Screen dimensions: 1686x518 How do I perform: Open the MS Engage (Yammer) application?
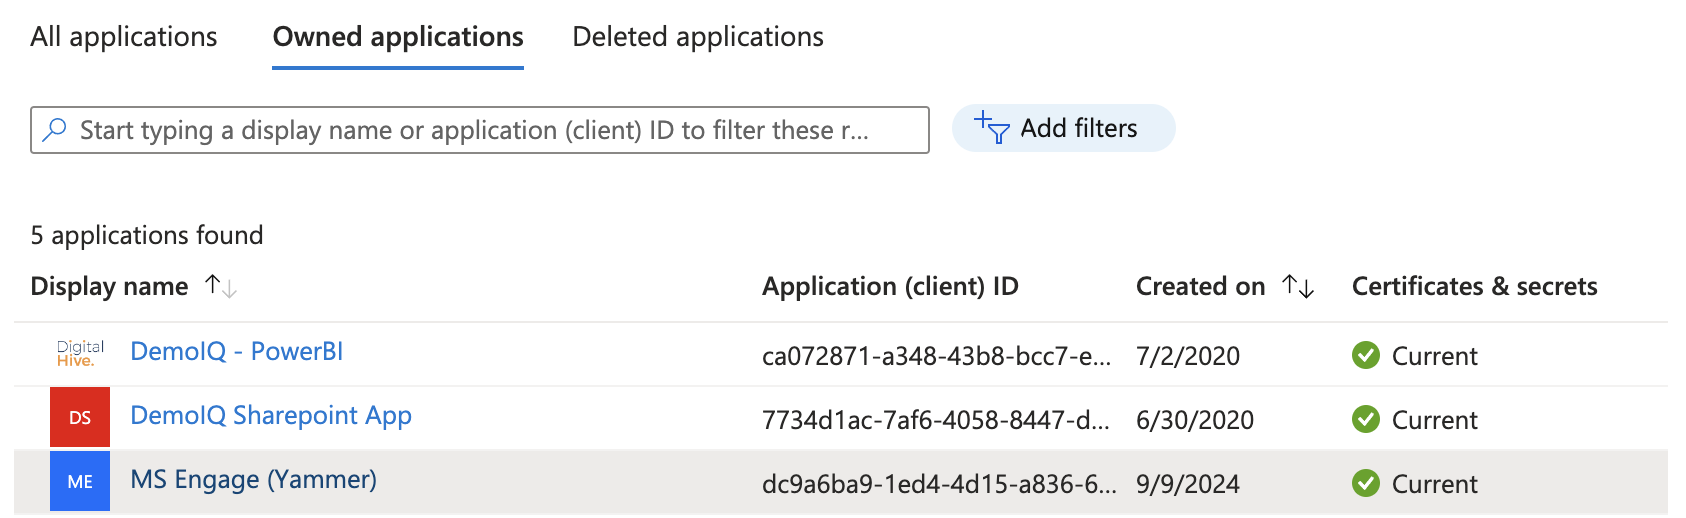[x=253, y=480]
